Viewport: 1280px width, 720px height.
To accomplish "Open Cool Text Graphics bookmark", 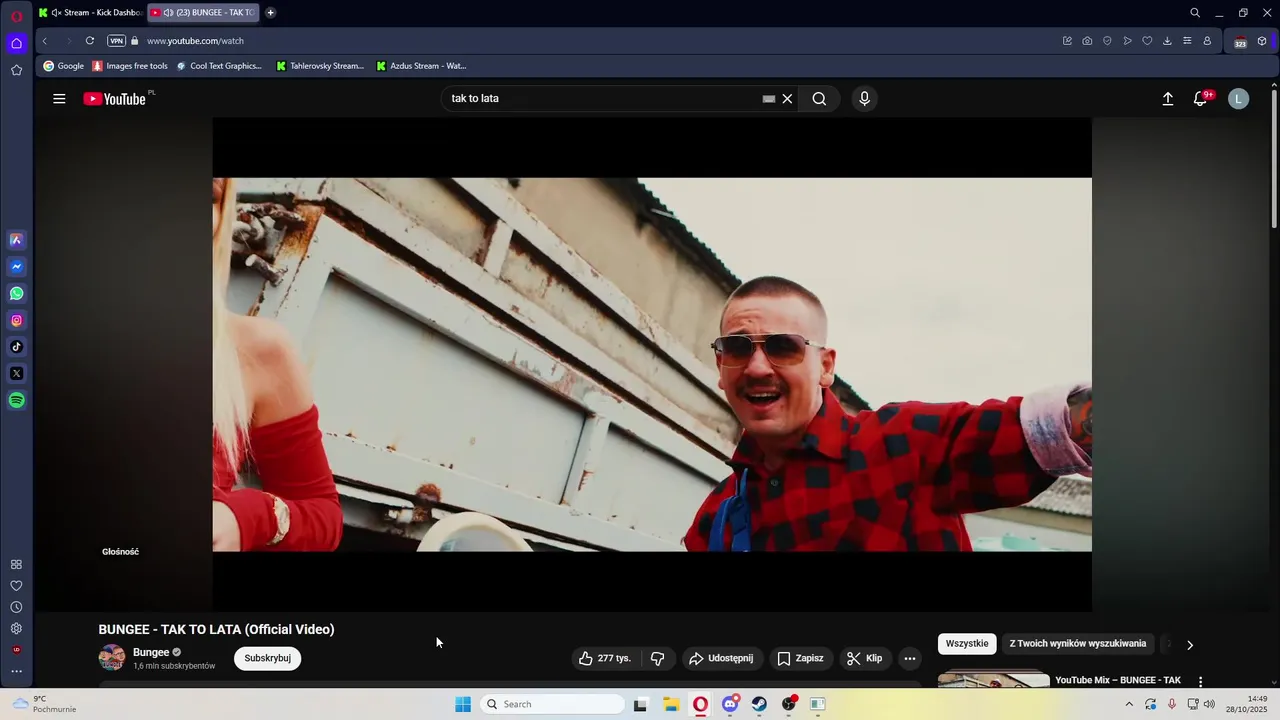I will pyautogui.click(x=218, y=66).
